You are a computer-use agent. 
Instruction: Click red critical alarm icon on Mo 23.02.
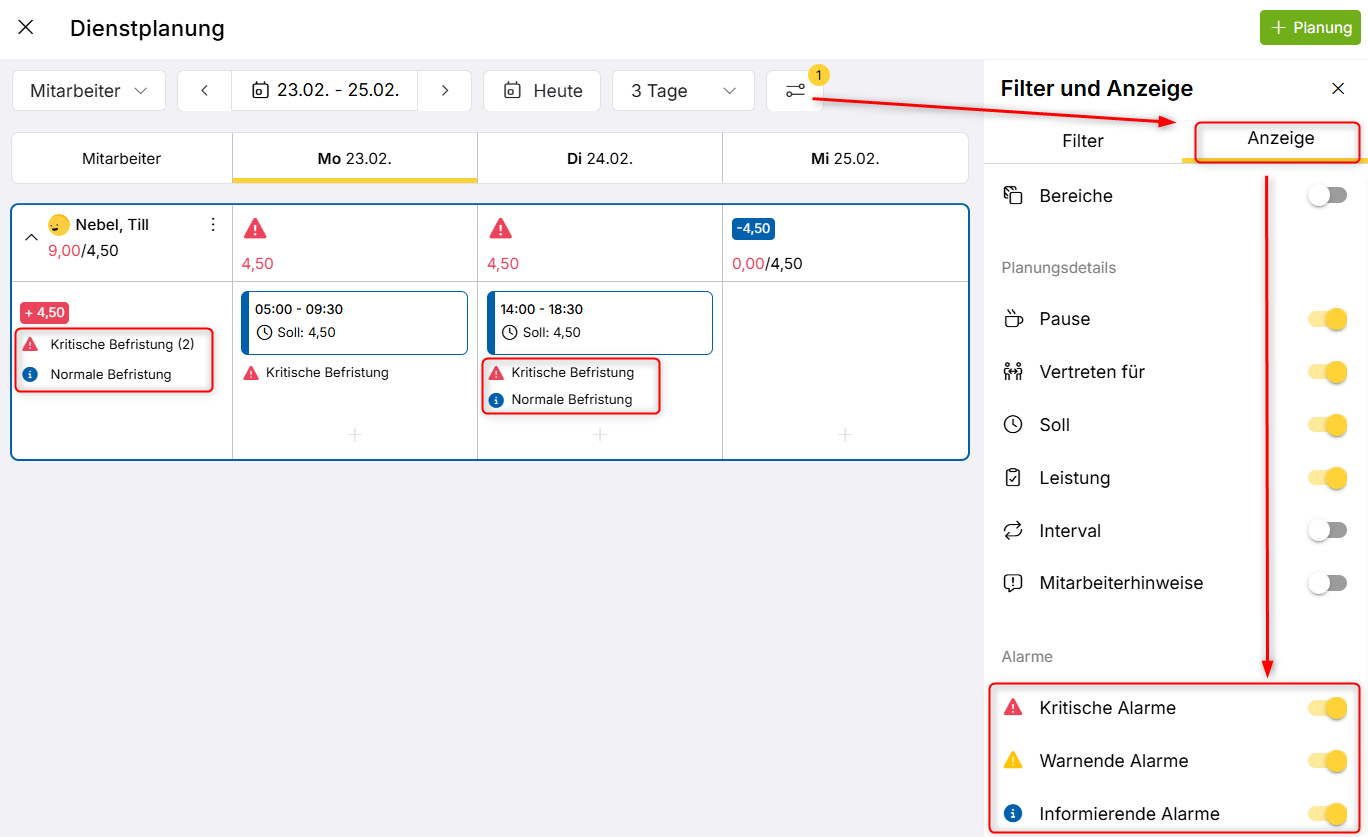(x=255, y=229)
